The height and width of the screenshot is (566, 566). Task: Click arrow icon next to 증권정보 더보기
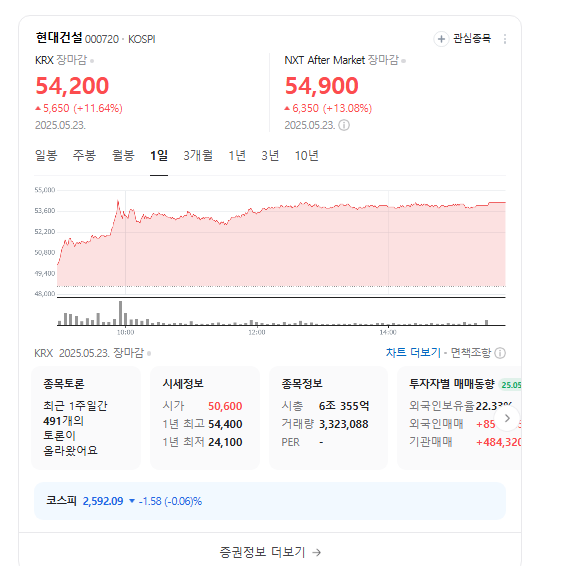click(317, 552)
